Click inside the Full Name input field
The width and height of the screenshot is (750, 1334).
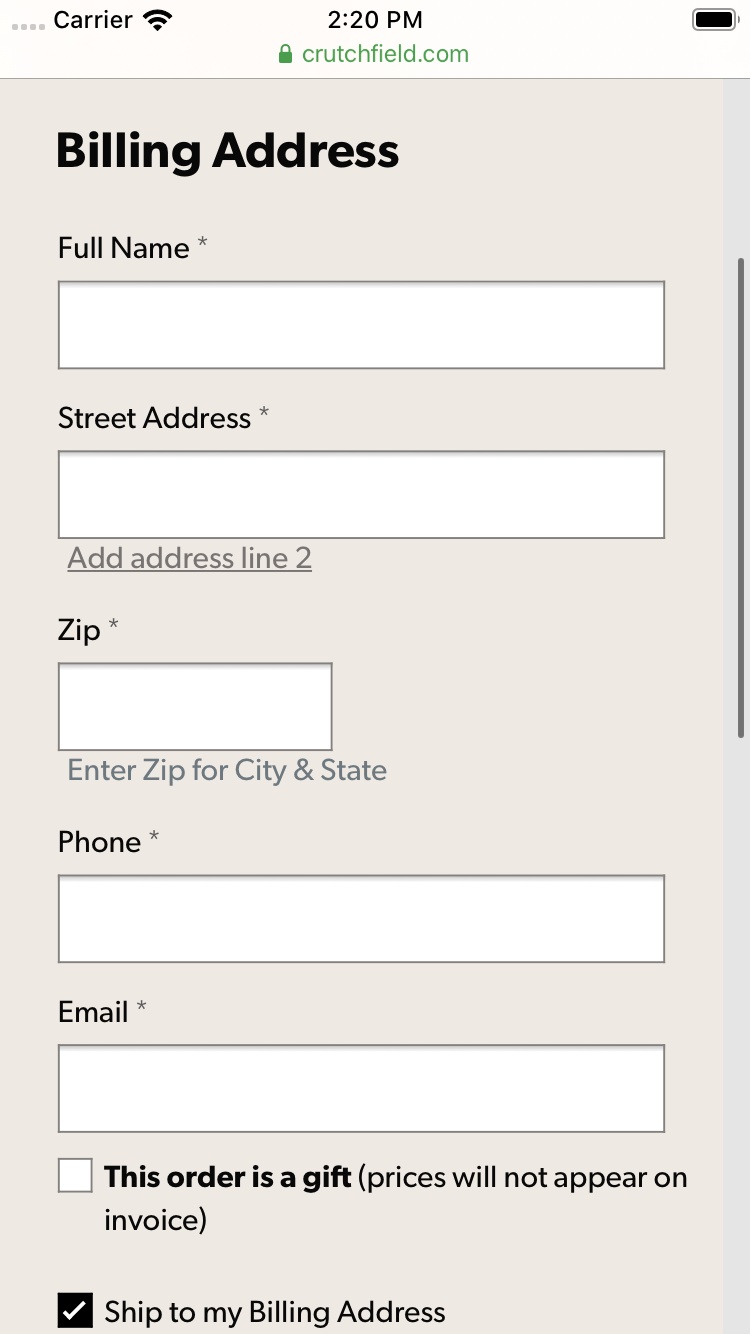pos(361,324)
